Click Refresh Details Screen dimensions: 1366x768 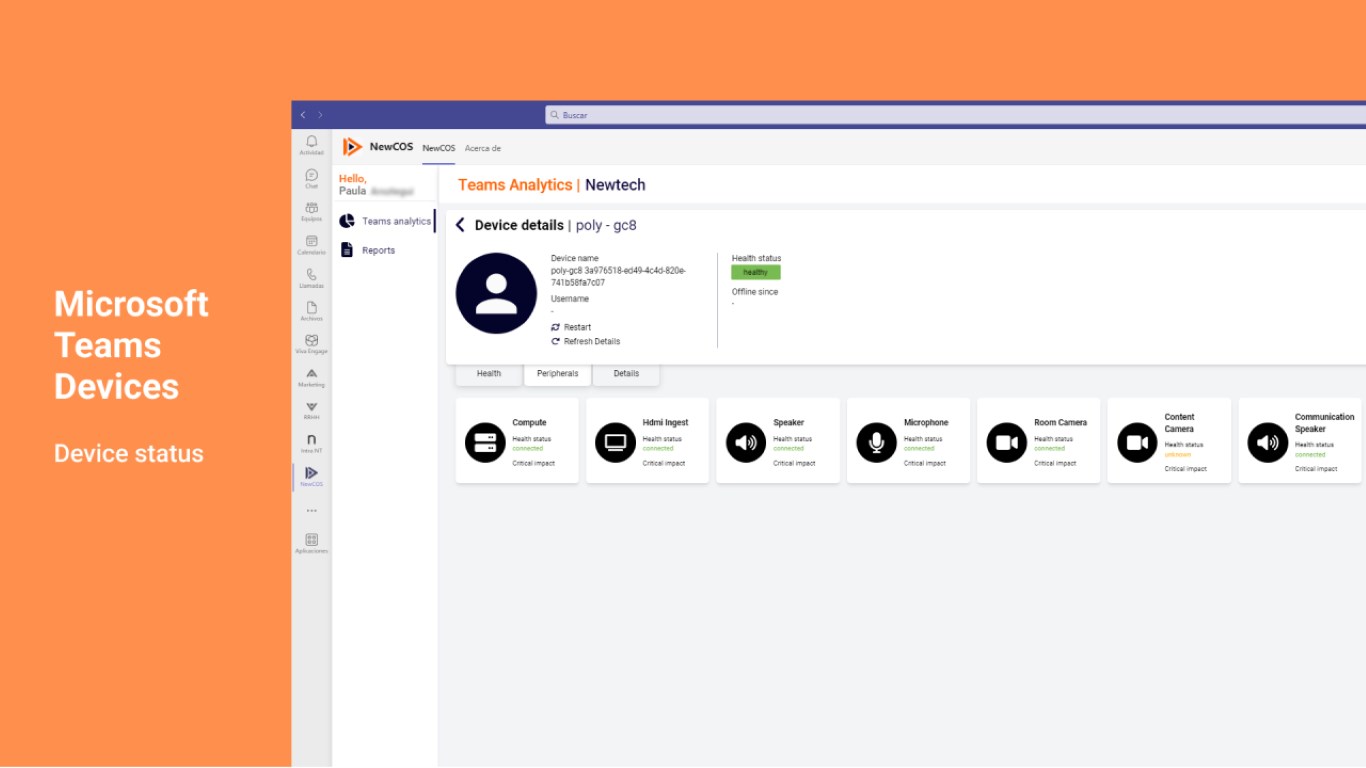click(x=585, y=341)
